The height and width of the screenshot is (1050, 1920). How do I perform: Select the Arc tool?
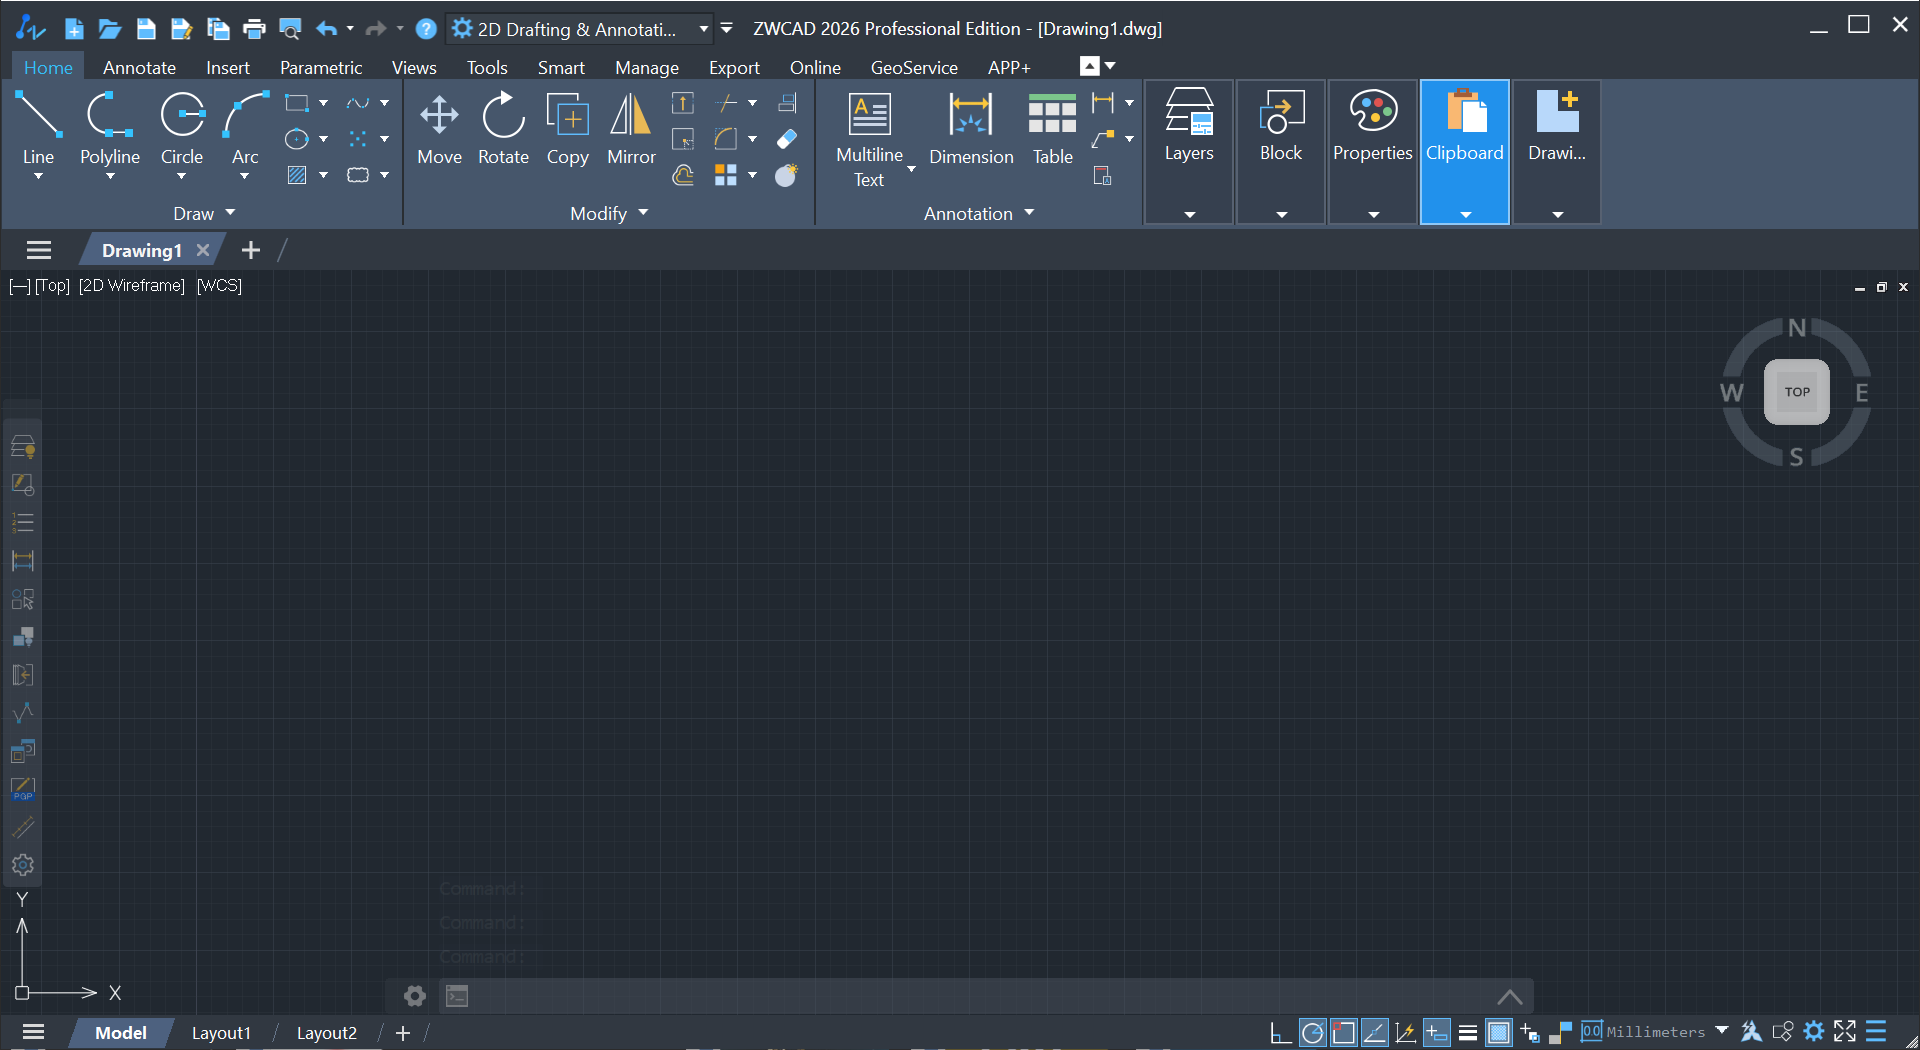pyautogui.click(x=245, y=128)
